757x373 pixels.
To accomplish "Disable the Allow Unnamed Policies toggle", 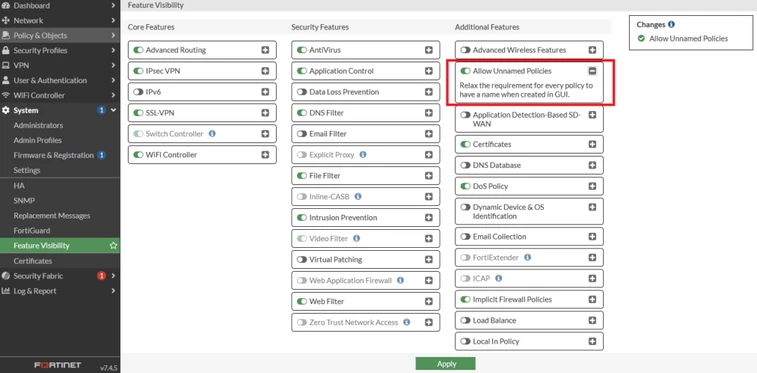I will click(x=465, y=71).
